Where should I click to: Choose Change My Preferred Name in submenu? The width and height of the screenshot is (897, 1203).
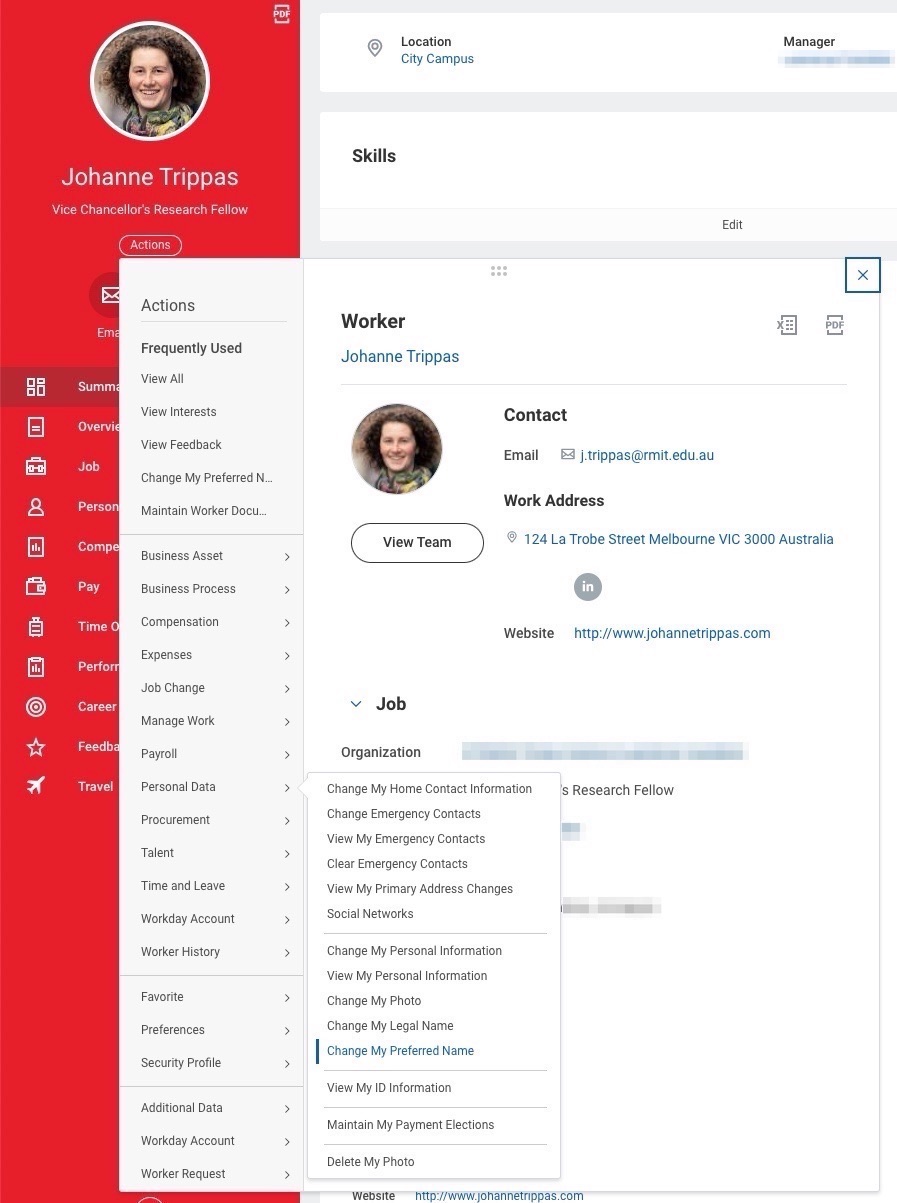[x=400, y=1051]
